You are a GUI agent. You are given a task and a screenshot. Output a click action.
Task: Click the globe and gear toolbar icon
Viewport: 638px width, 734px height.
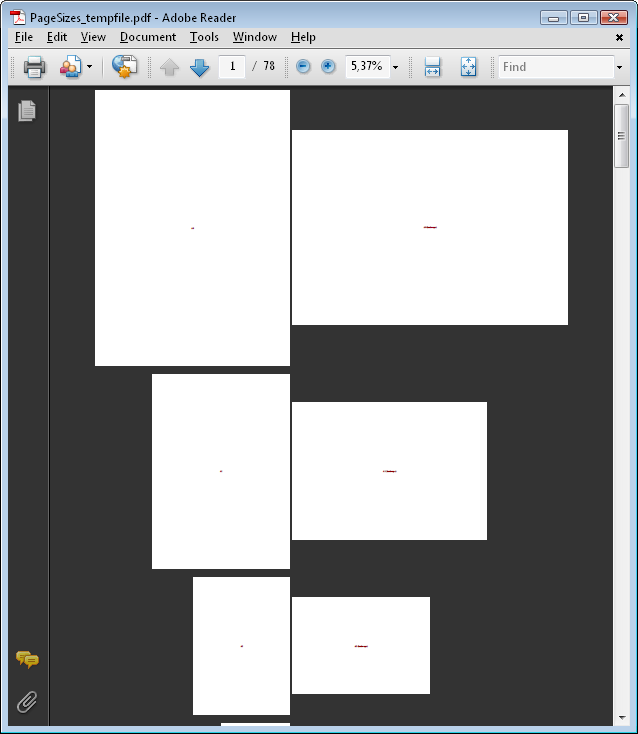[x=124, y=67]
